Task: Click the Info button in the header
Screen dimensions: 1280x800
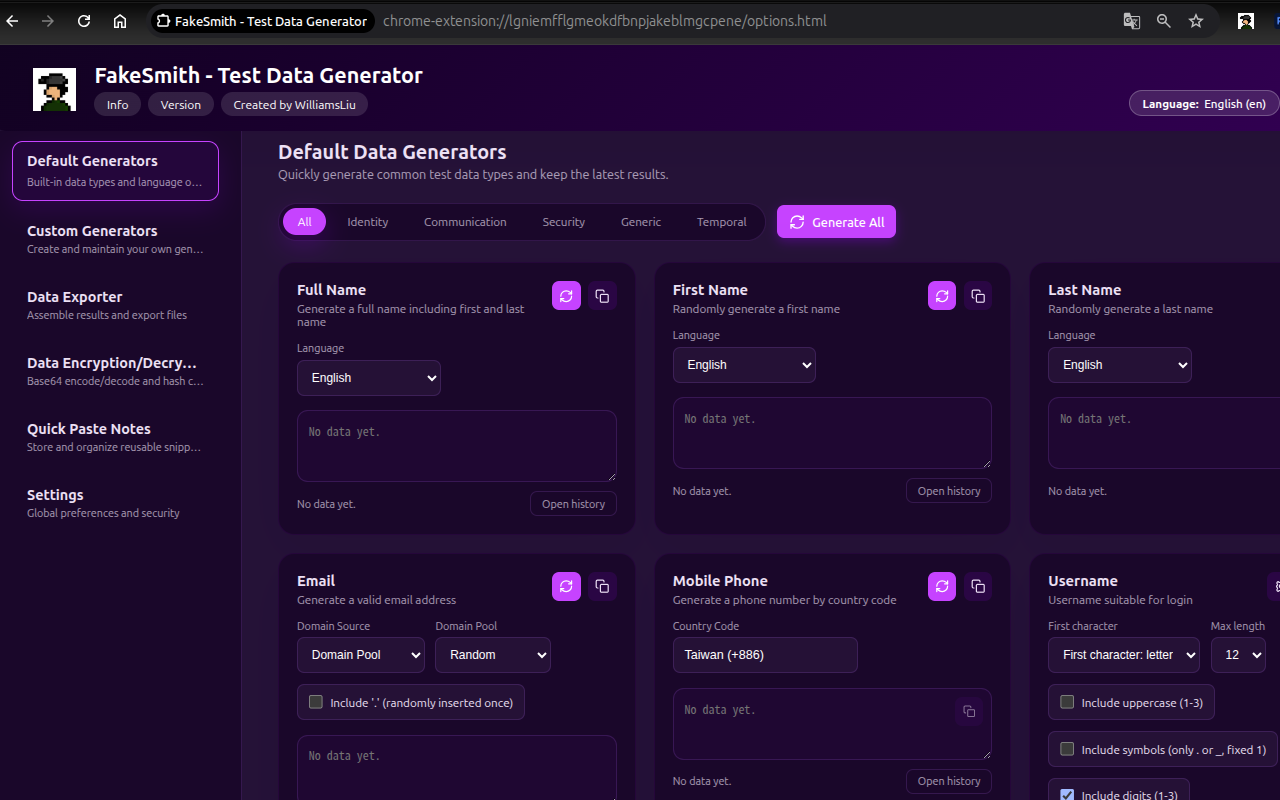Action: [x=118, y=104]
